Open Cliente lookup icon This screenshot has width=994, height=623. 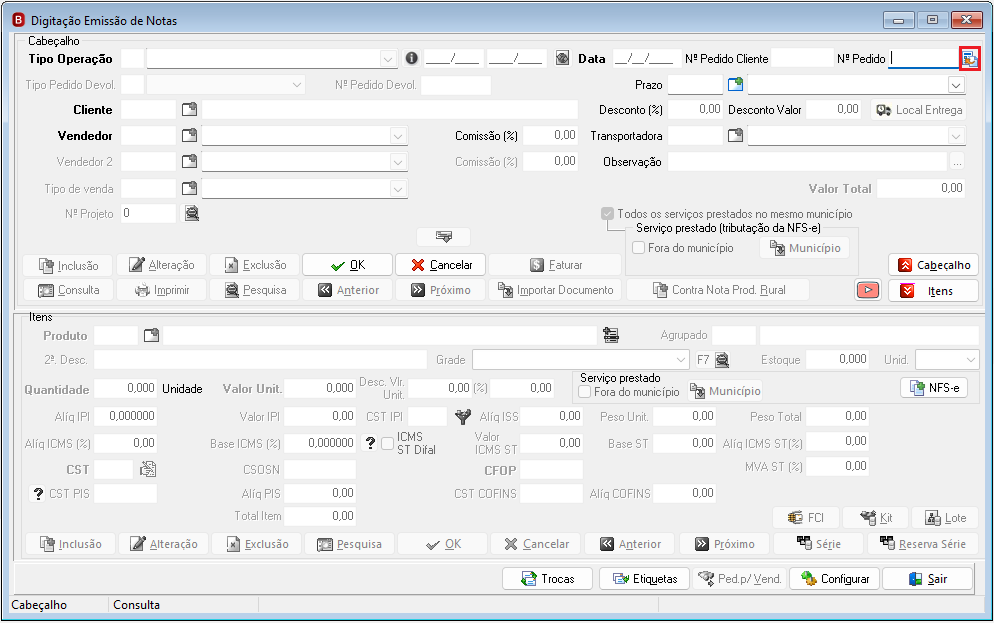point(190,110)
